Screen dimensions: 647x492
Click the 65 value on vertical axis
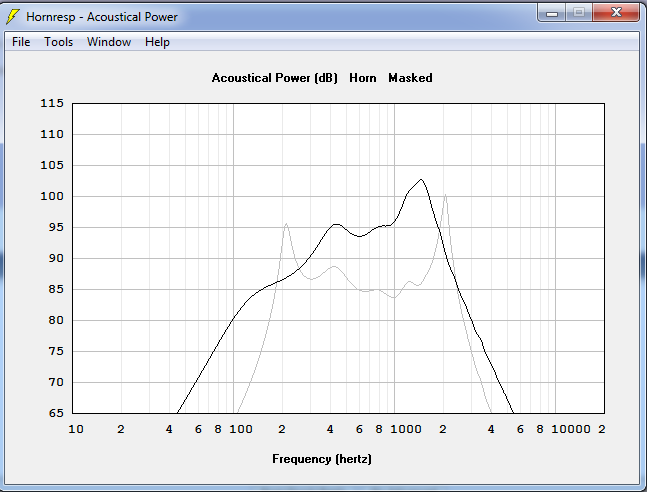pyautogui.click(x=56, y=413)
